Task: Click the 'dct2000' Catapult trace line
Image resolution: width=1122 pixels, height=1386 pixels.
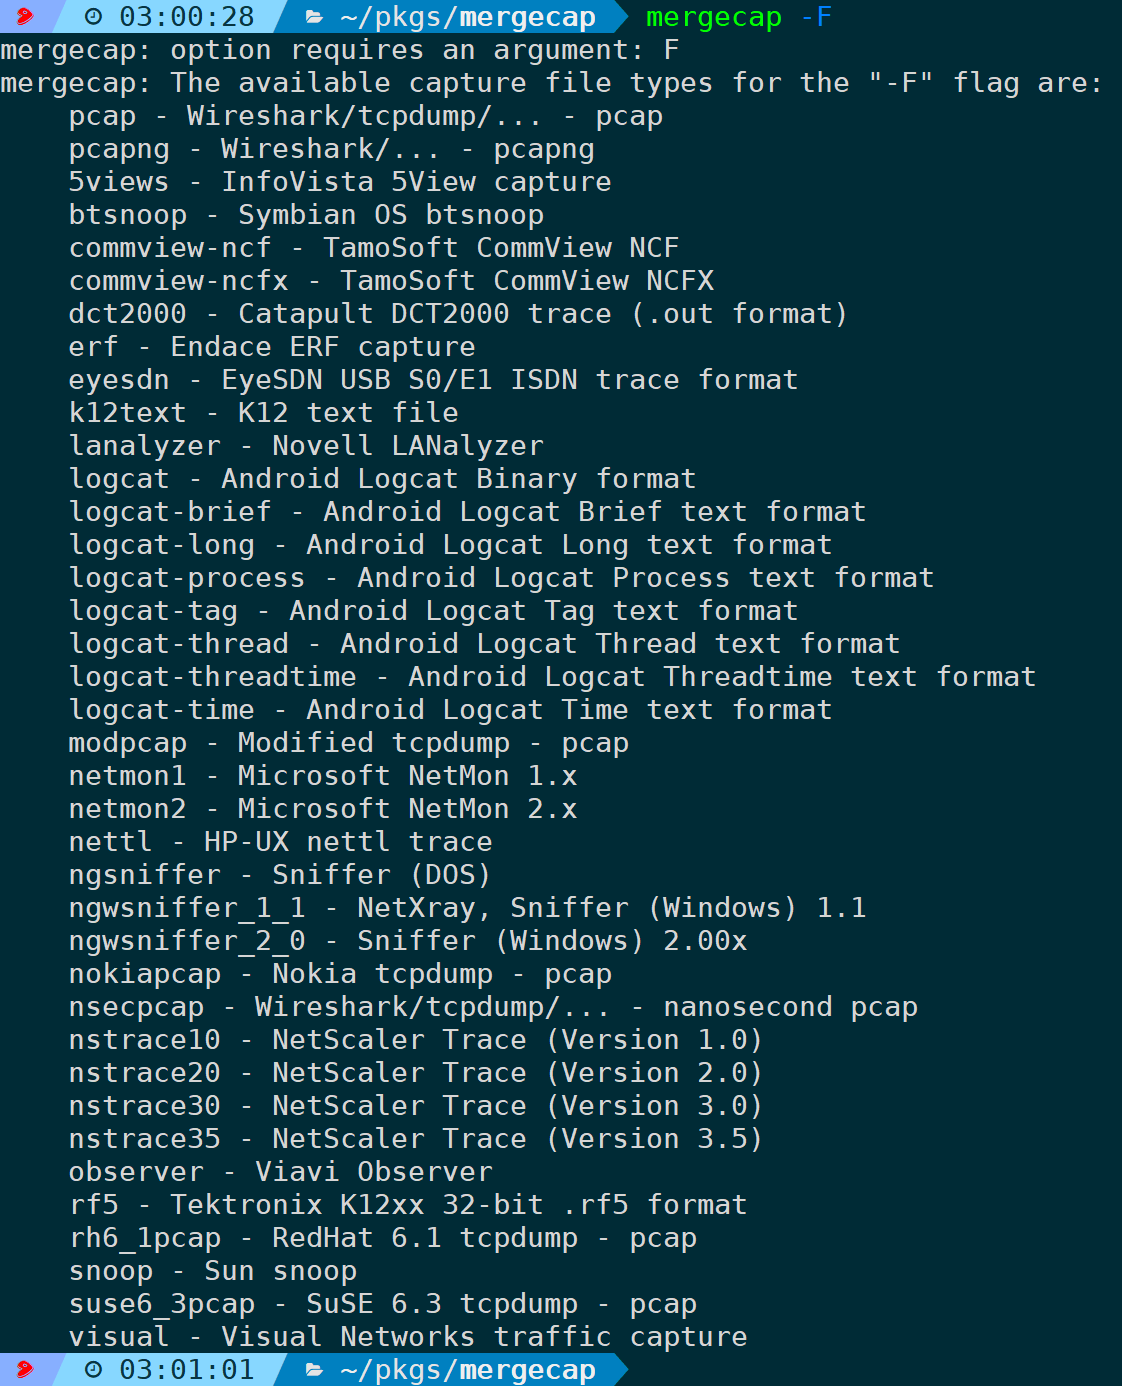Action: click(x=458, y=314)
